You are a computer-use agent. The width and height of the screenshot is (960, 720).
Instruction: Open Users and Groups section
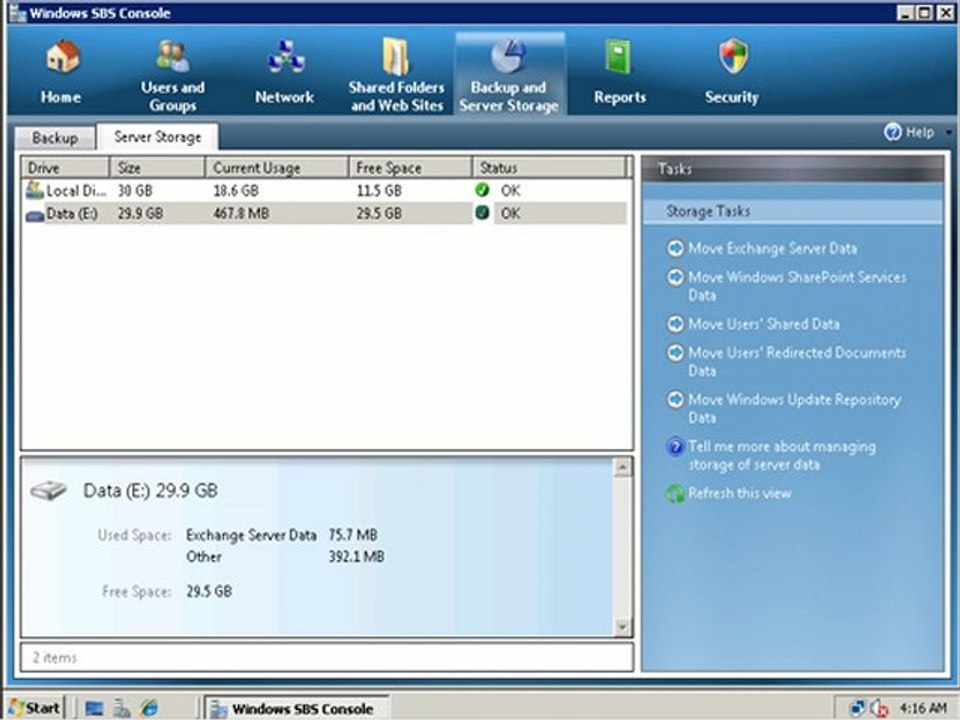pos(173,75)
